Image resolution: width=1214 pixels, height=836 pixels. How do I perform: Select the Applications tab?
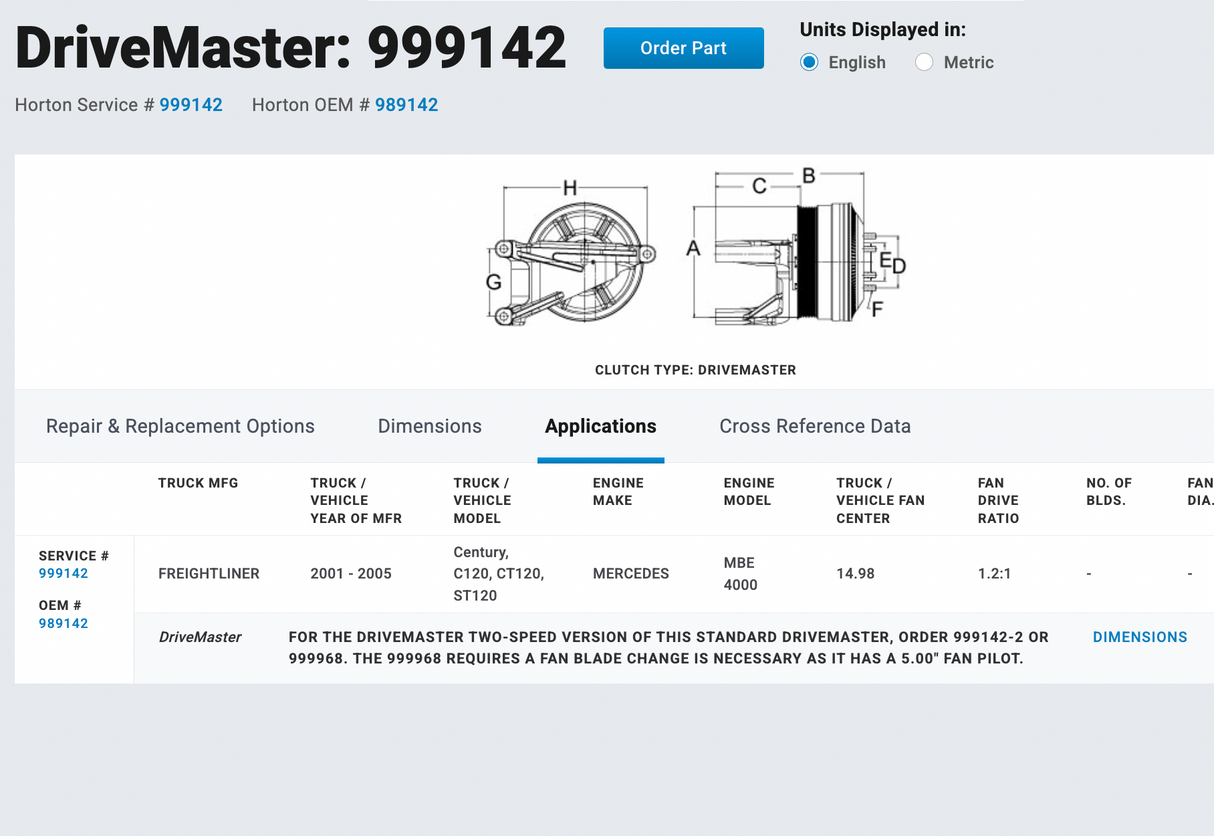[600, 426]
